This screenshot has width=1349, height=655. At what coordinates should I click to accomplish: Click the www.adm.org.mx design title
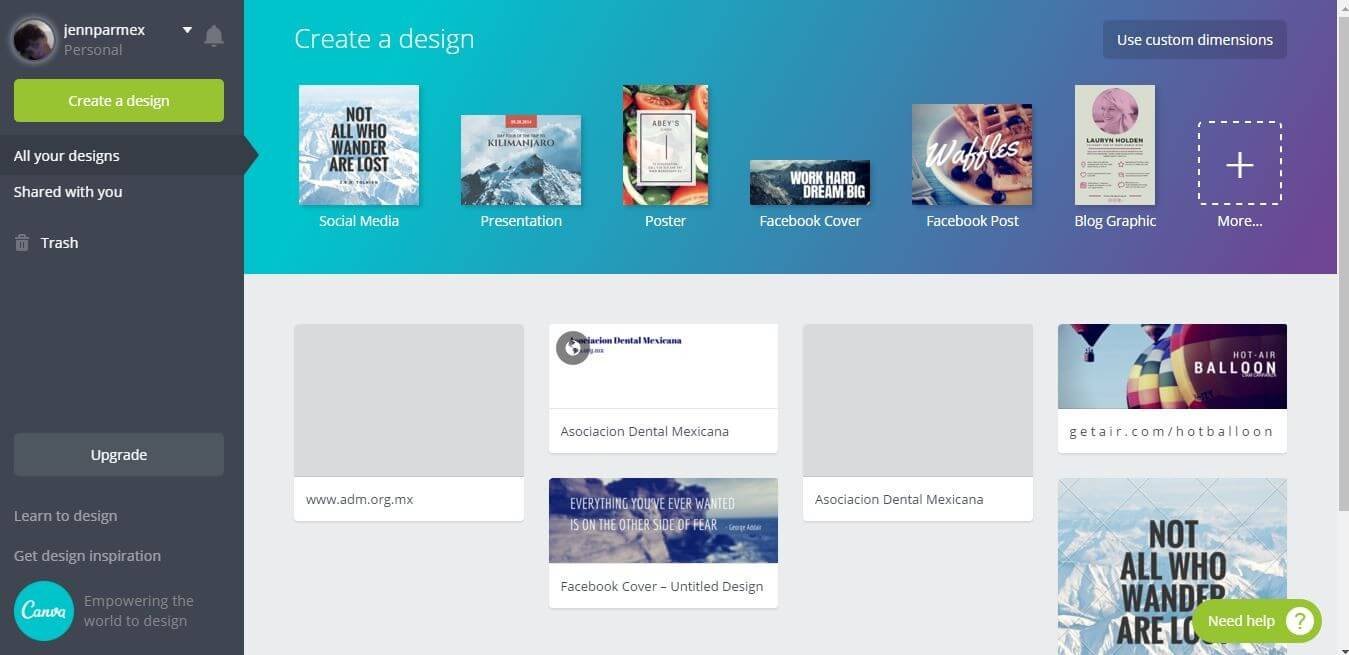360,499
